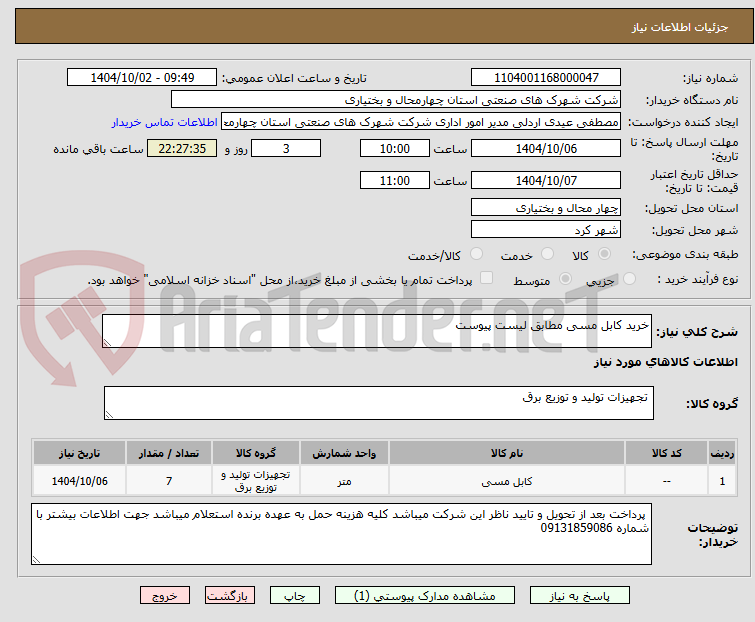
Task: Click the response deadline date 1404/10/06 field
Action: point(546,148)
